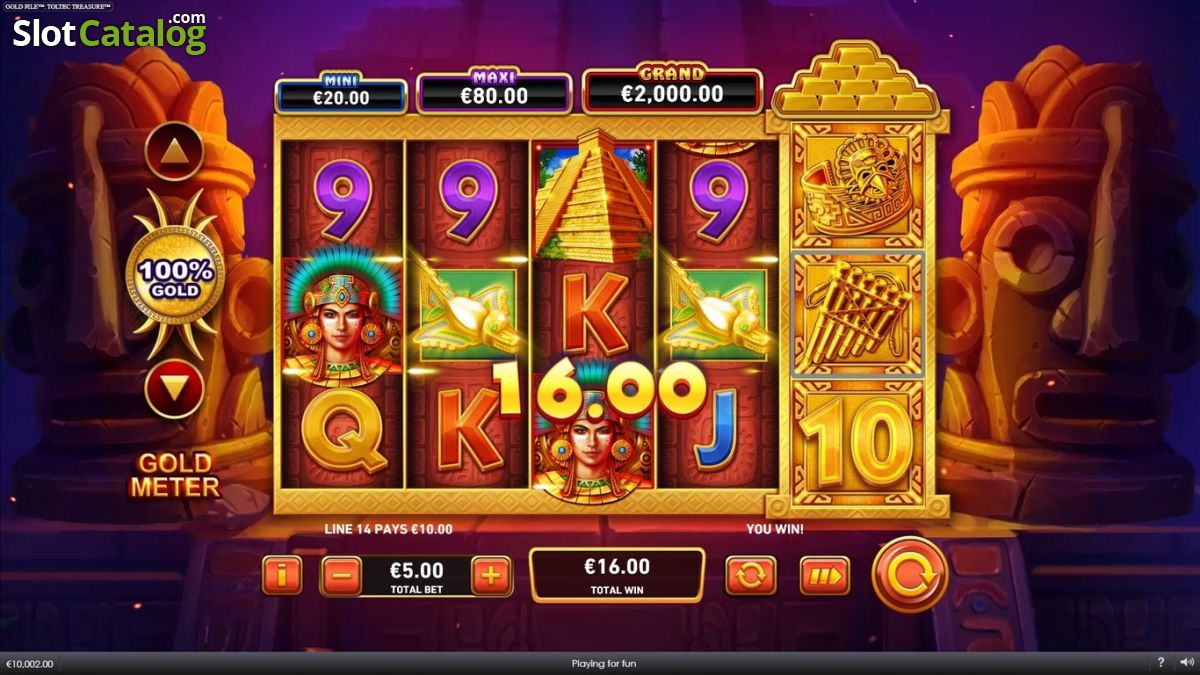Click the 100% Gold sun medallion

coord(175,273)
